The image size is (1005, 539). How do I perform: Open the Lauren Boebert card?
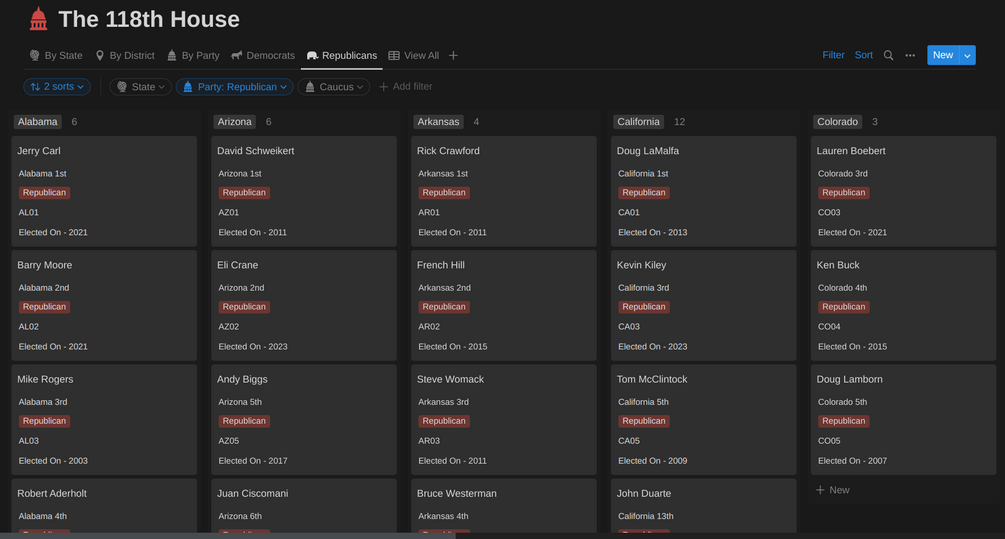[850, 151]
